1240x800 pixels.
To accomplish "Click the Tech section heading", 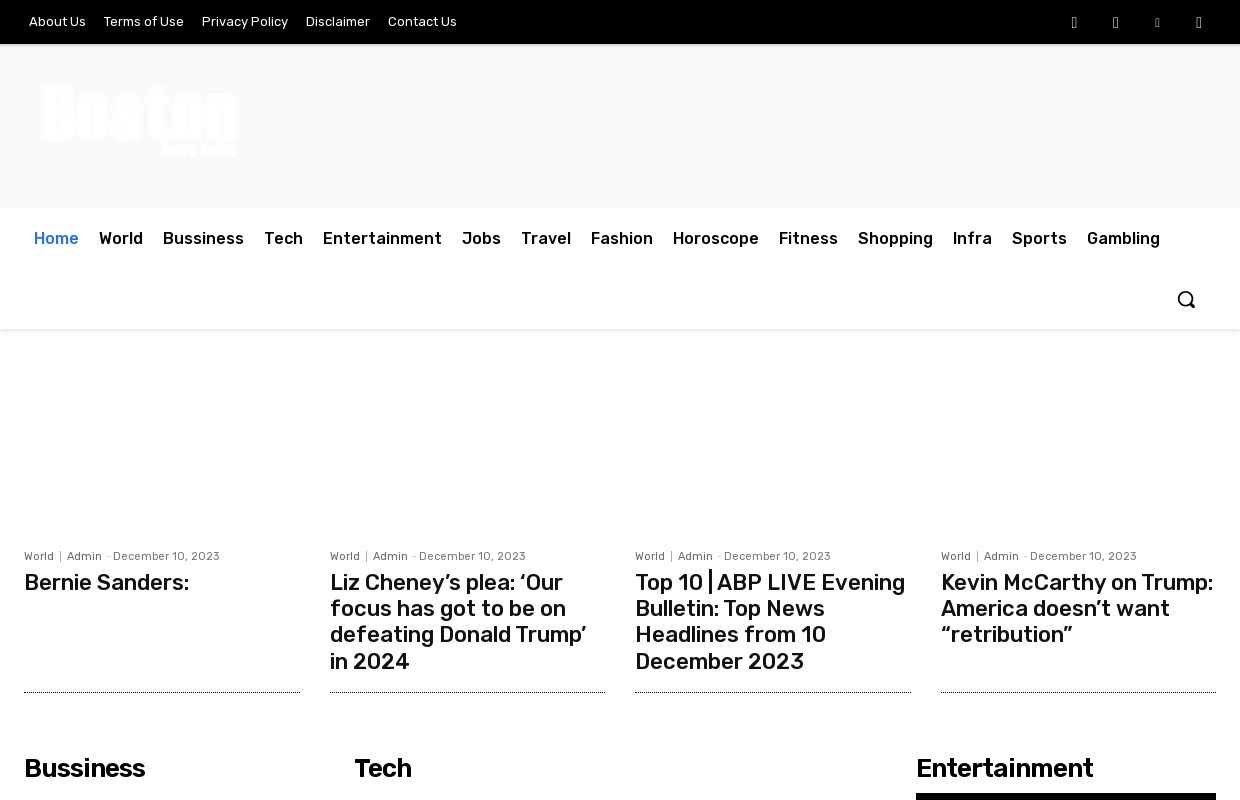I will [x=382, y=768].
